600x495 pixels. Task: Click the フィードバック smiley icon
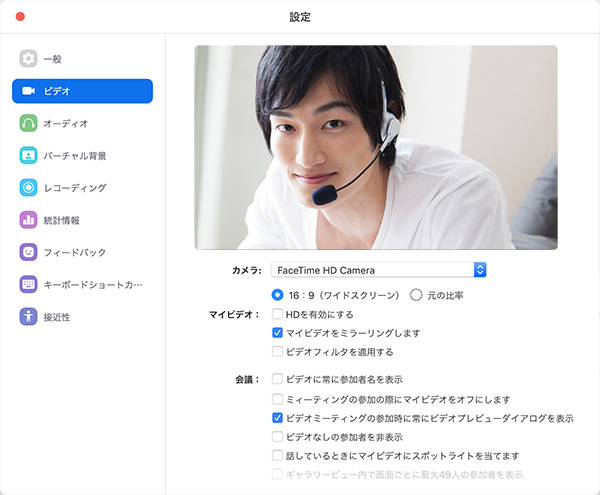(x=29, y=252)
